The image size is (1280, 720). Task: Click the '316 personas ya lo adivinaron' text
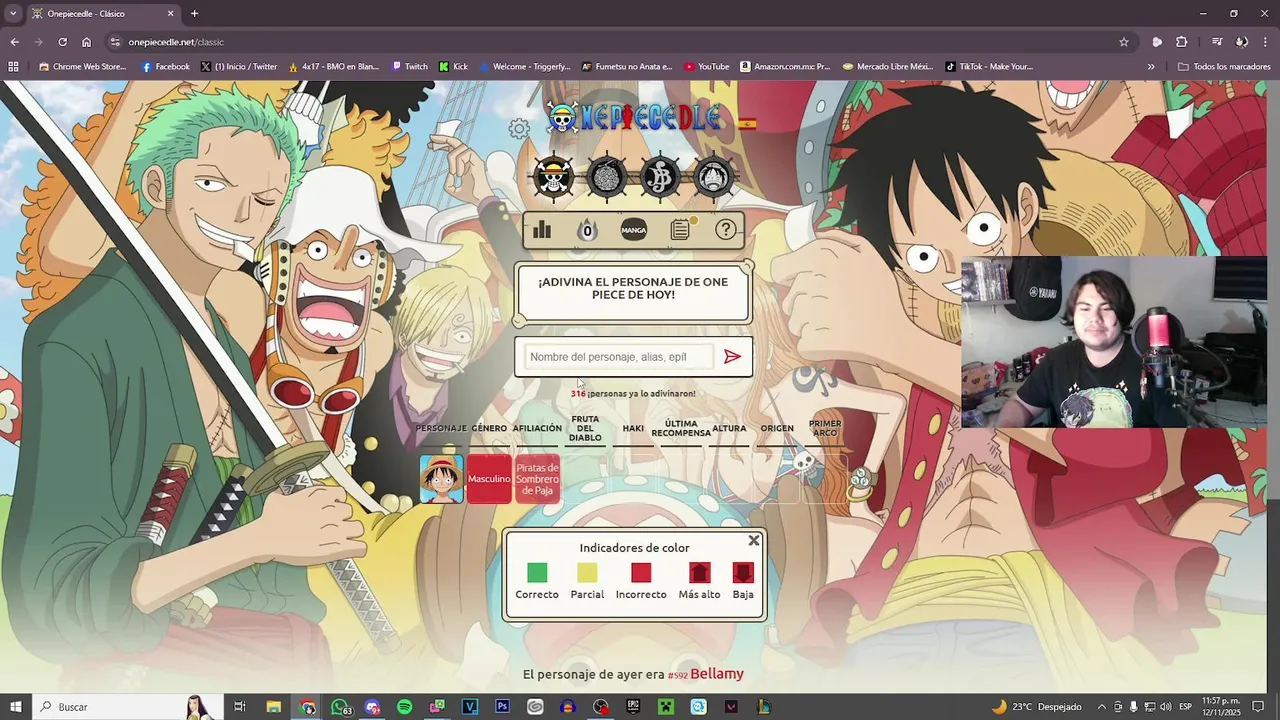click(x=633, y=394)
